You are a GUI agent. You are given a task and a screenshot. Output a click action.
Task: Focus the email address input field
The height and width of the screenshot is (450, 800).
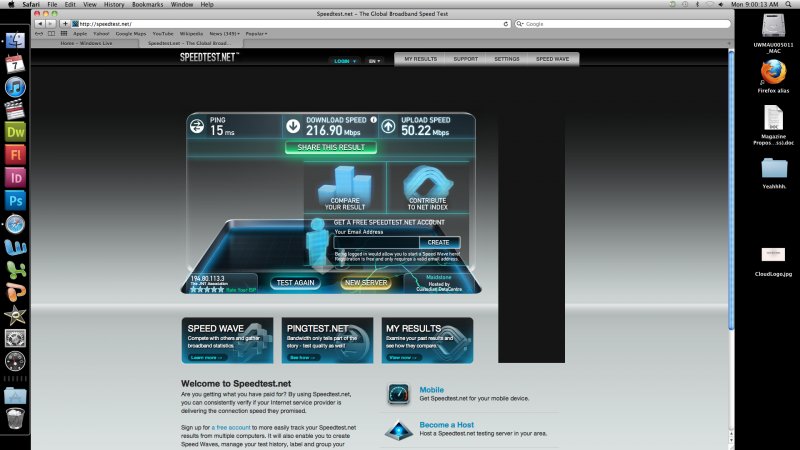pos(377,242)
